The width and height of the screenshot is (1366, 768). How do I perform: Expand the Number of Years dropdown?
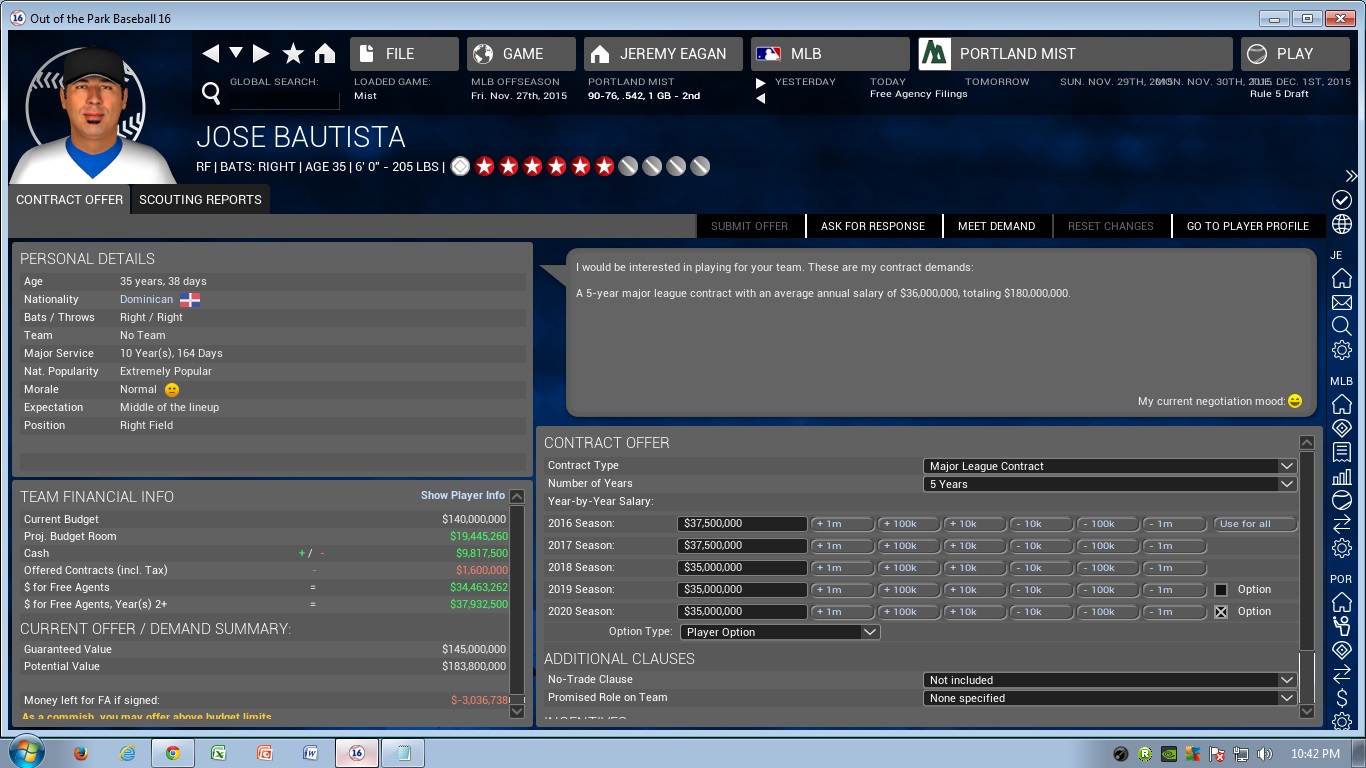tap(1110, 484)
